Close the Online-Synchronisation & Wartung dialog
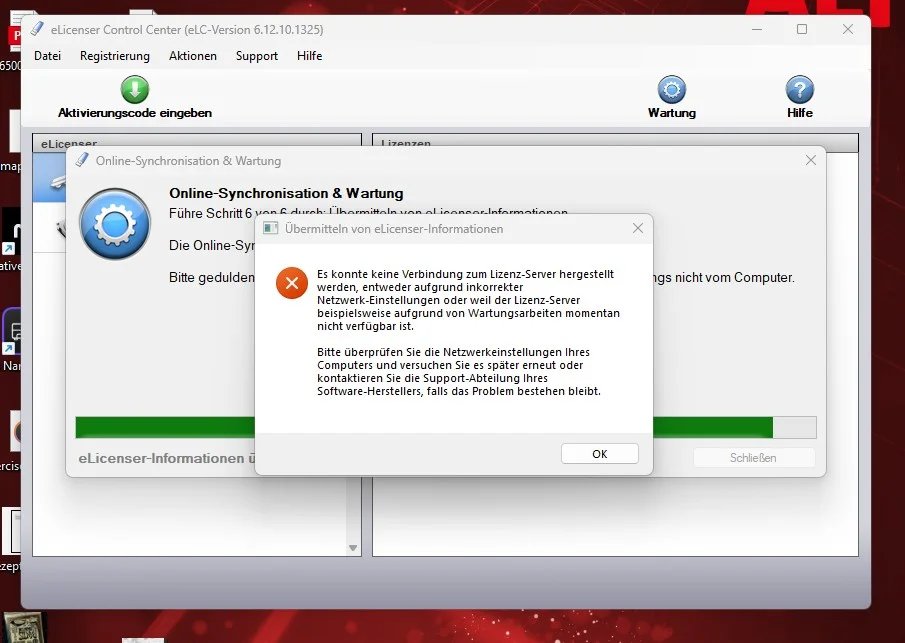 [x=810, y=160]
